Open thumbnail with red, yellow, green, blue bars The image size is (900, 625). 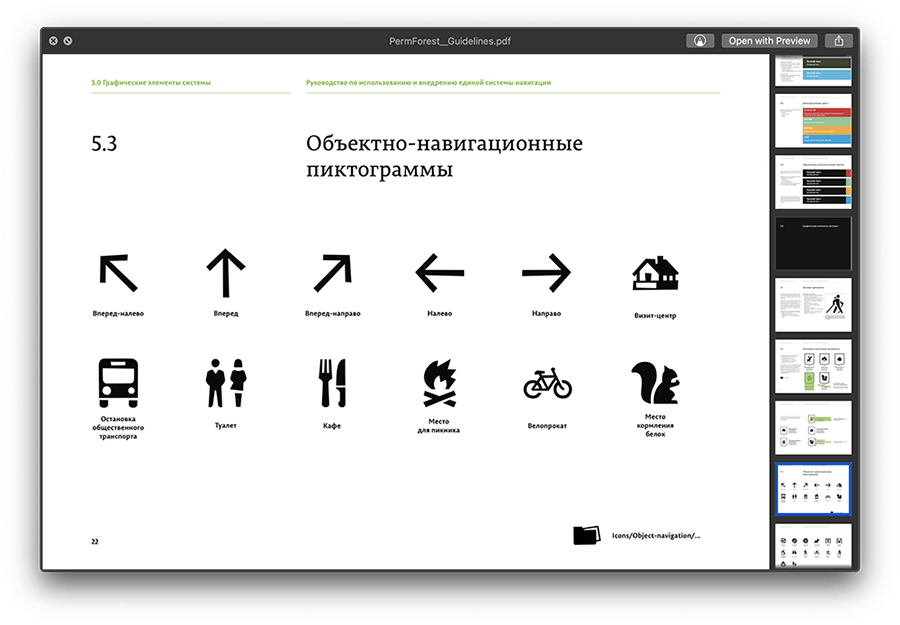pyautogui.click(x=813, y=120)
